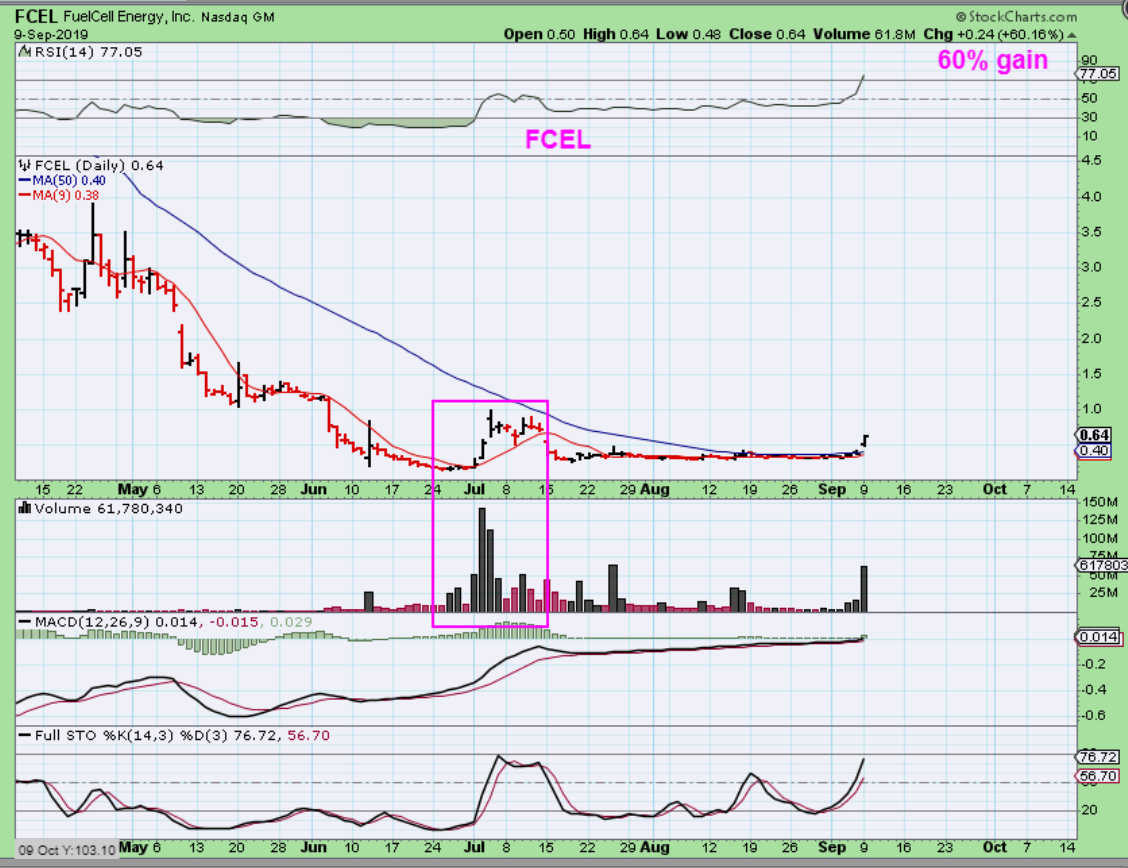Click the Nasdaq GM exchange label
This screenshot has width=1128, height=868.
tap(237, 17)
